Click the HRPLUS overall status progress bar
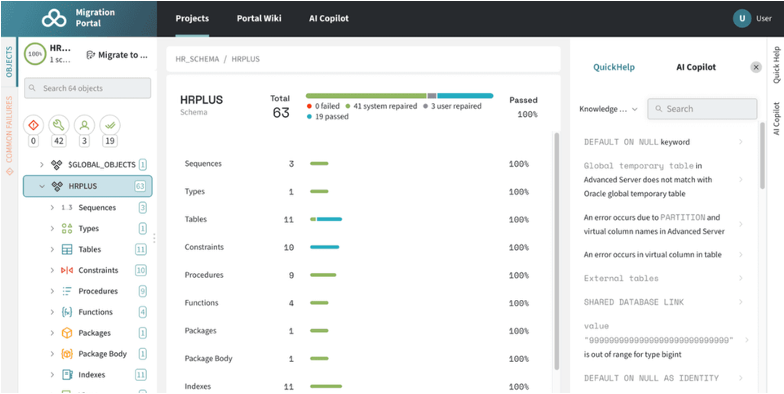The image size is (784, 394). point(400,96)
